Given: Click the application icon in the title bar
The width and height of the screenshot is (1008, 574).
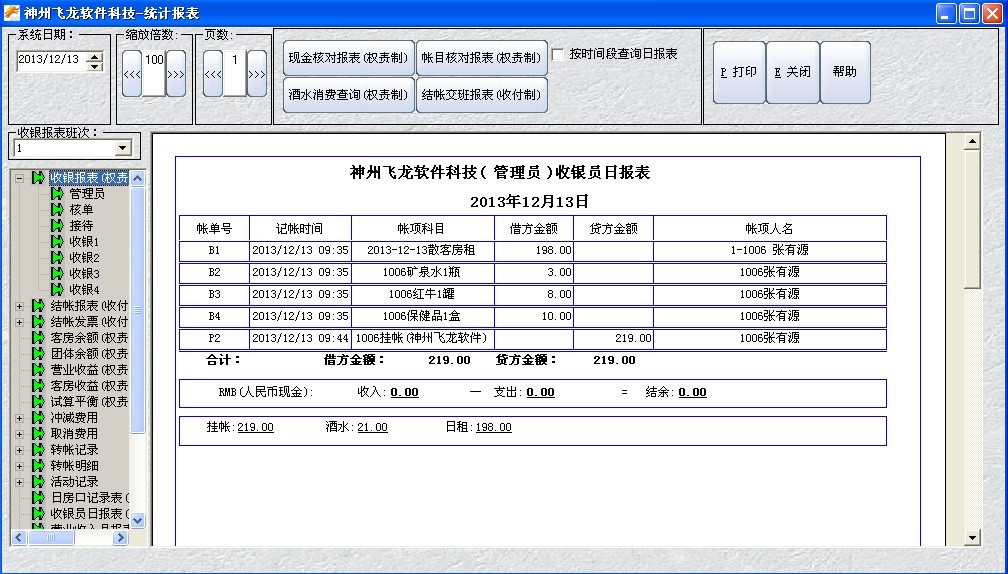Looking at the screenshot, I should tap(12, 12).
